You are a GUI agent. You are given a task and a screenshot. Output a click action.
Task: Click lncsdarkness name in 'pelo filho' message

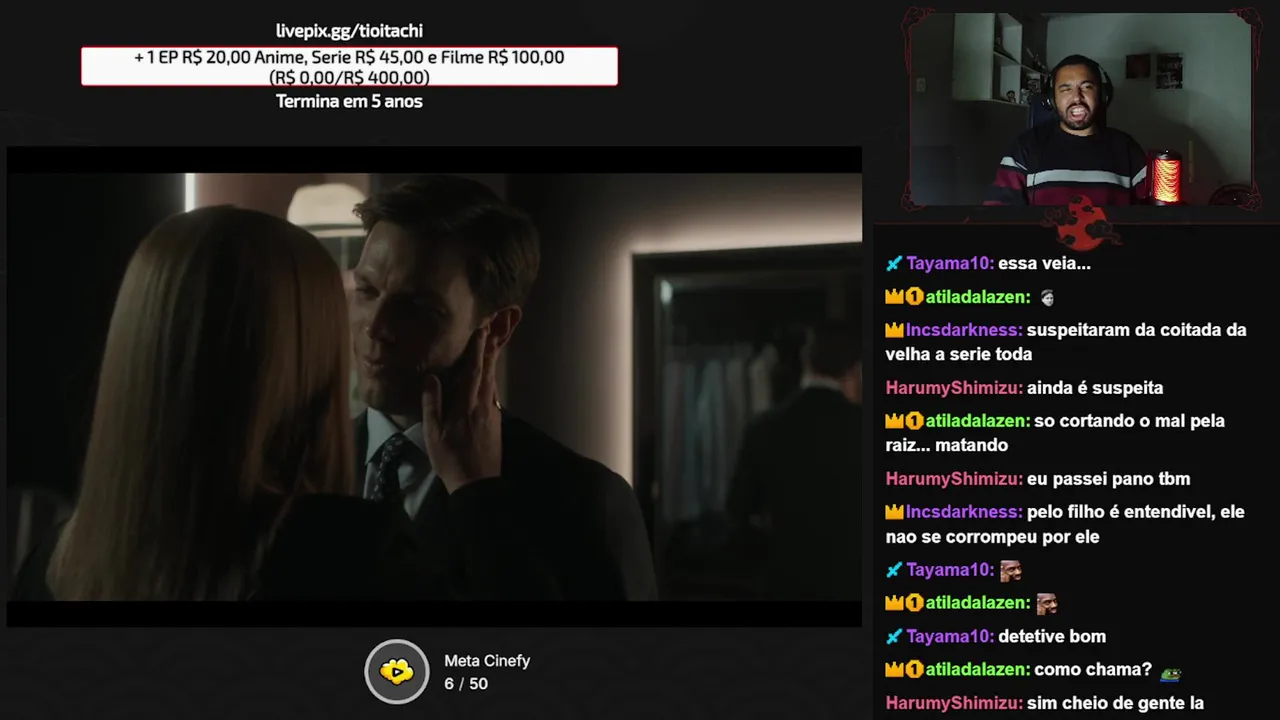pos(964,512)
